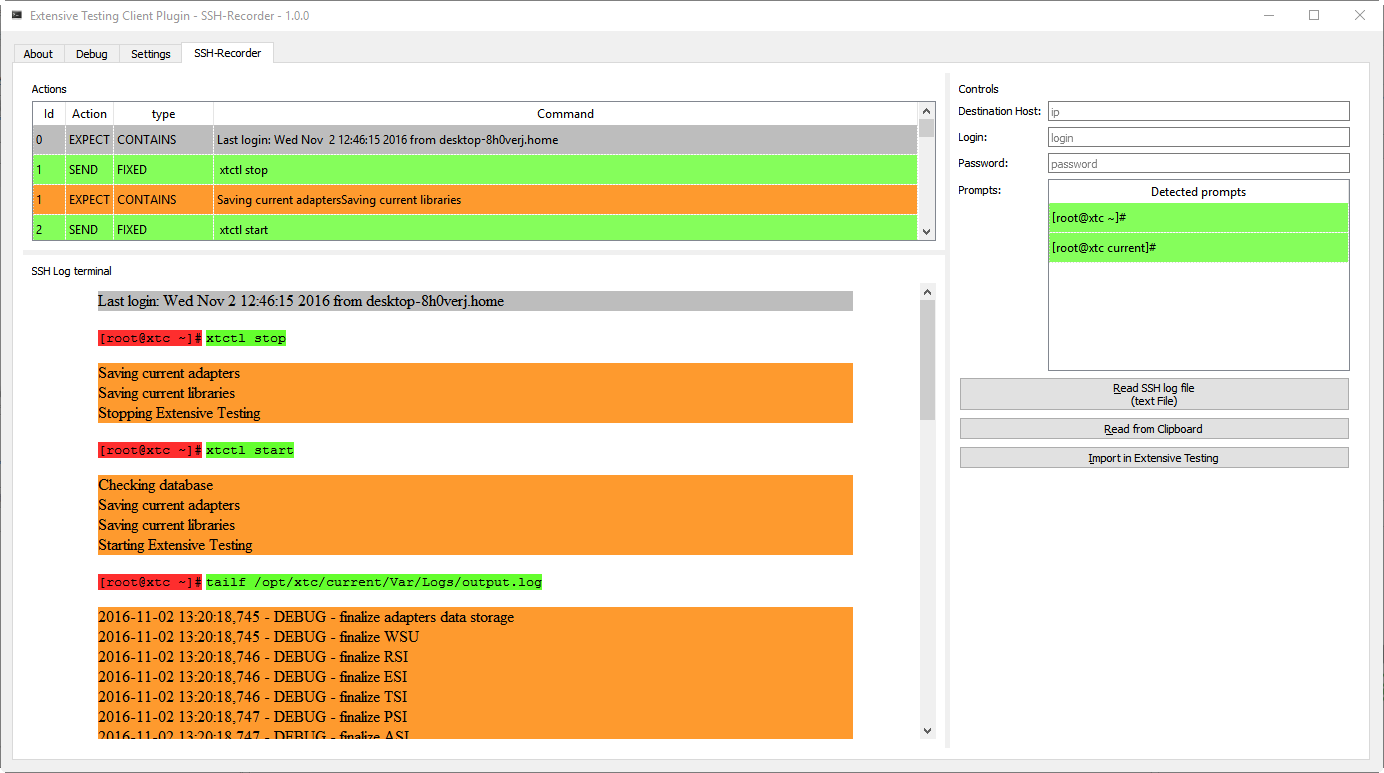This screenshot has height=773, width=1384.
Task: Focus the Login input field
Action: point(1198,137)
